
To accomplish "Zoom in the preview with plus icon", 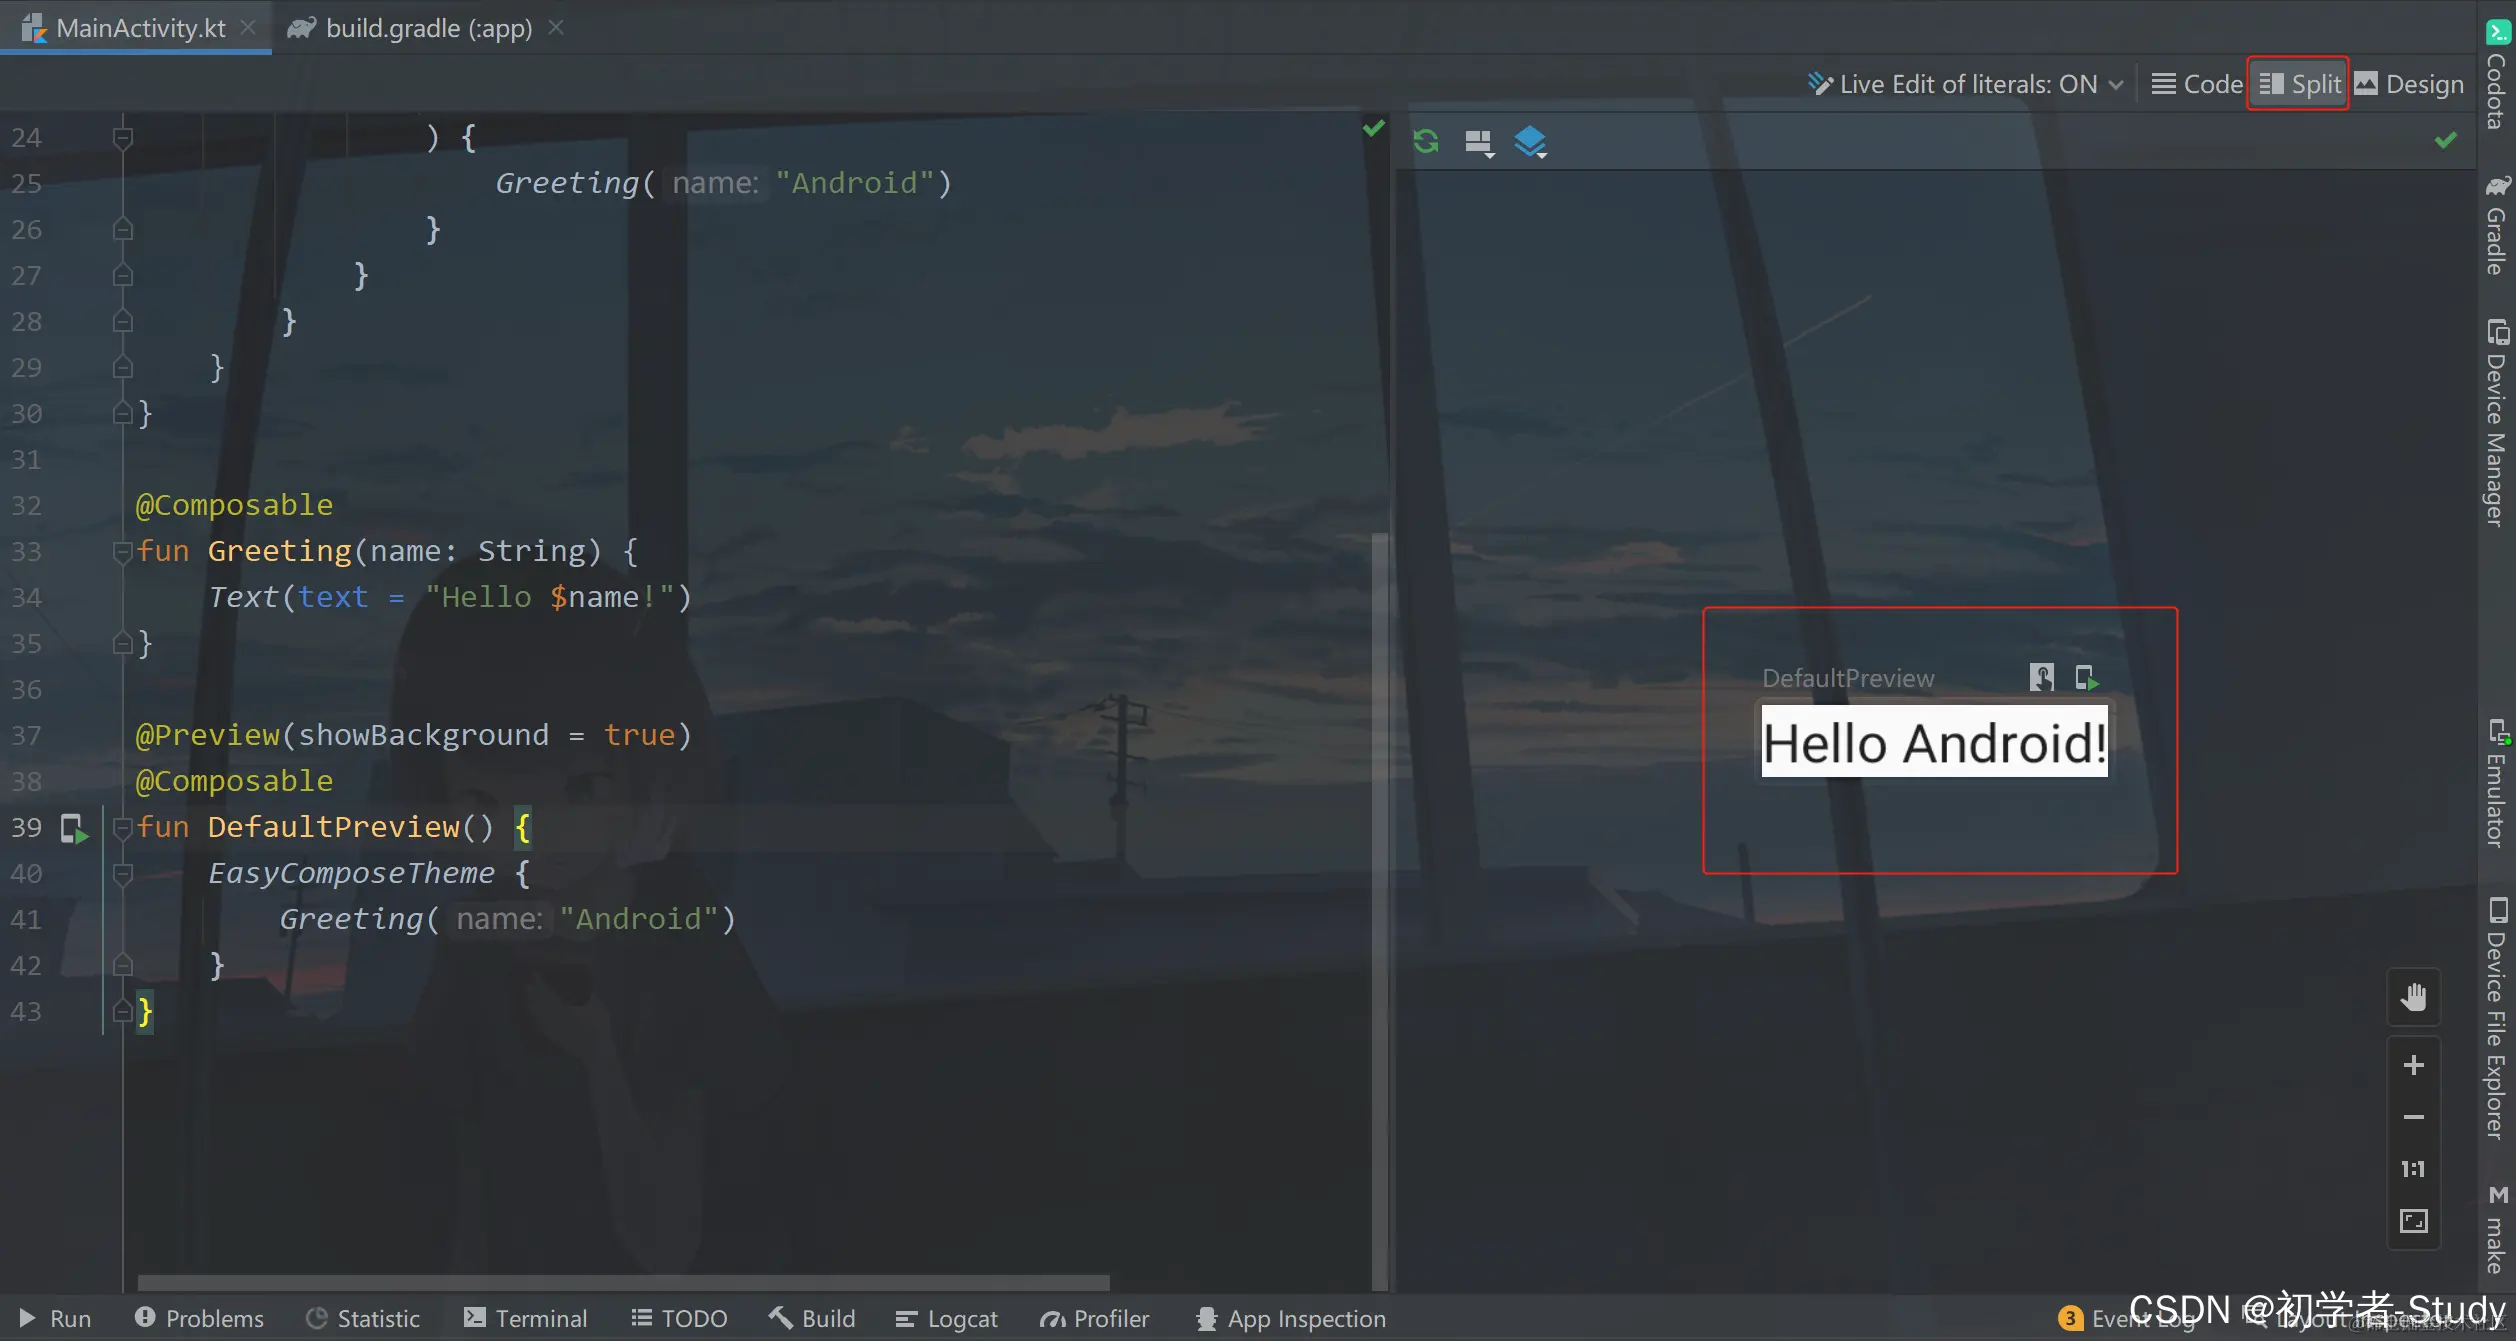I will tap(2413, 1066).
